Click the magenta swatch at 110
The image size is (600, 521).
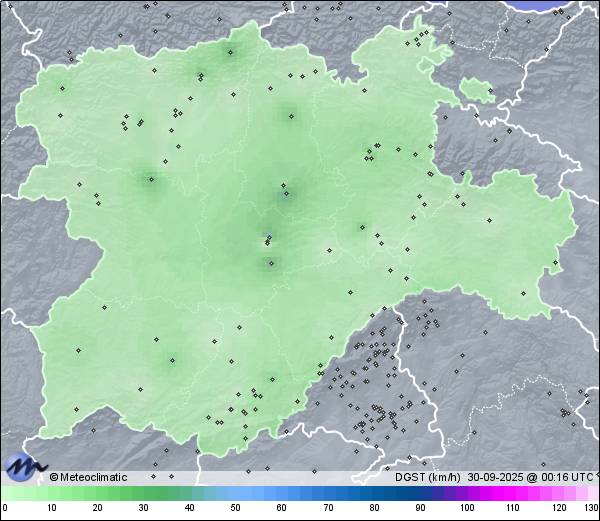click(x=513, y=493)
